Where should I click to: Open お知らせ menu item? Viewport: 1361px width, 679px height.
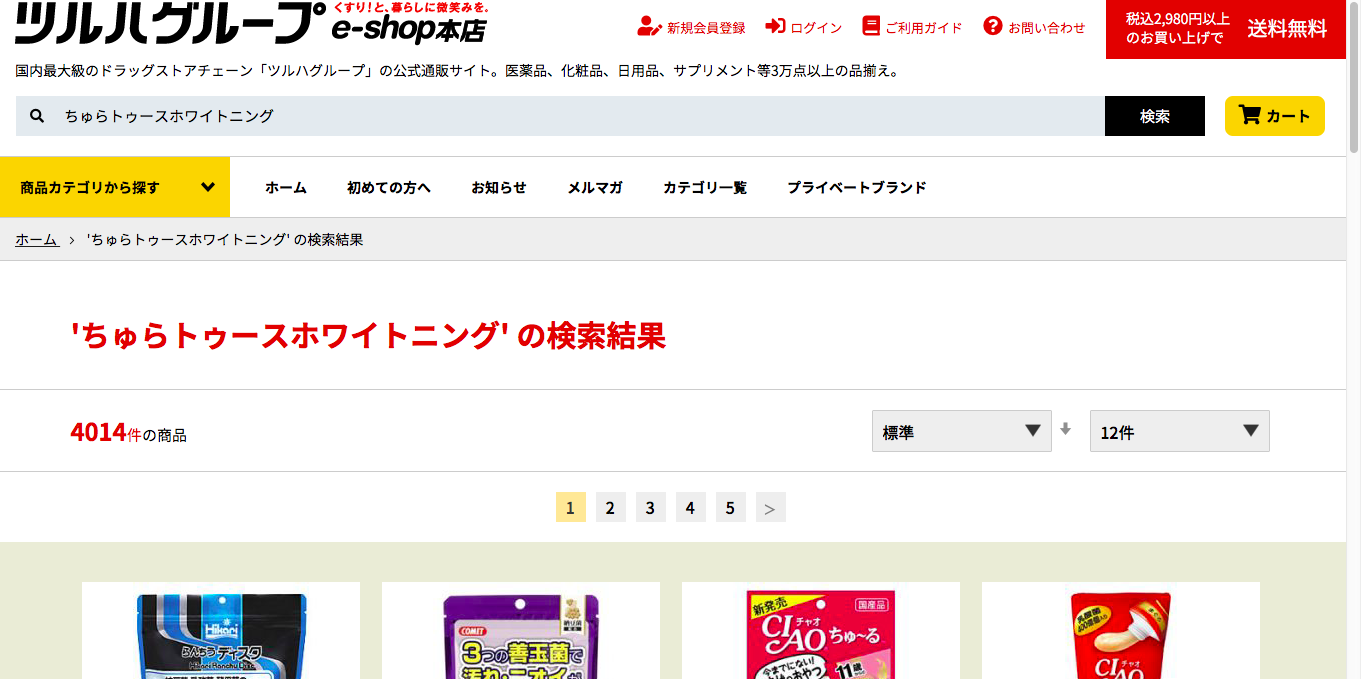coord(499,187)
